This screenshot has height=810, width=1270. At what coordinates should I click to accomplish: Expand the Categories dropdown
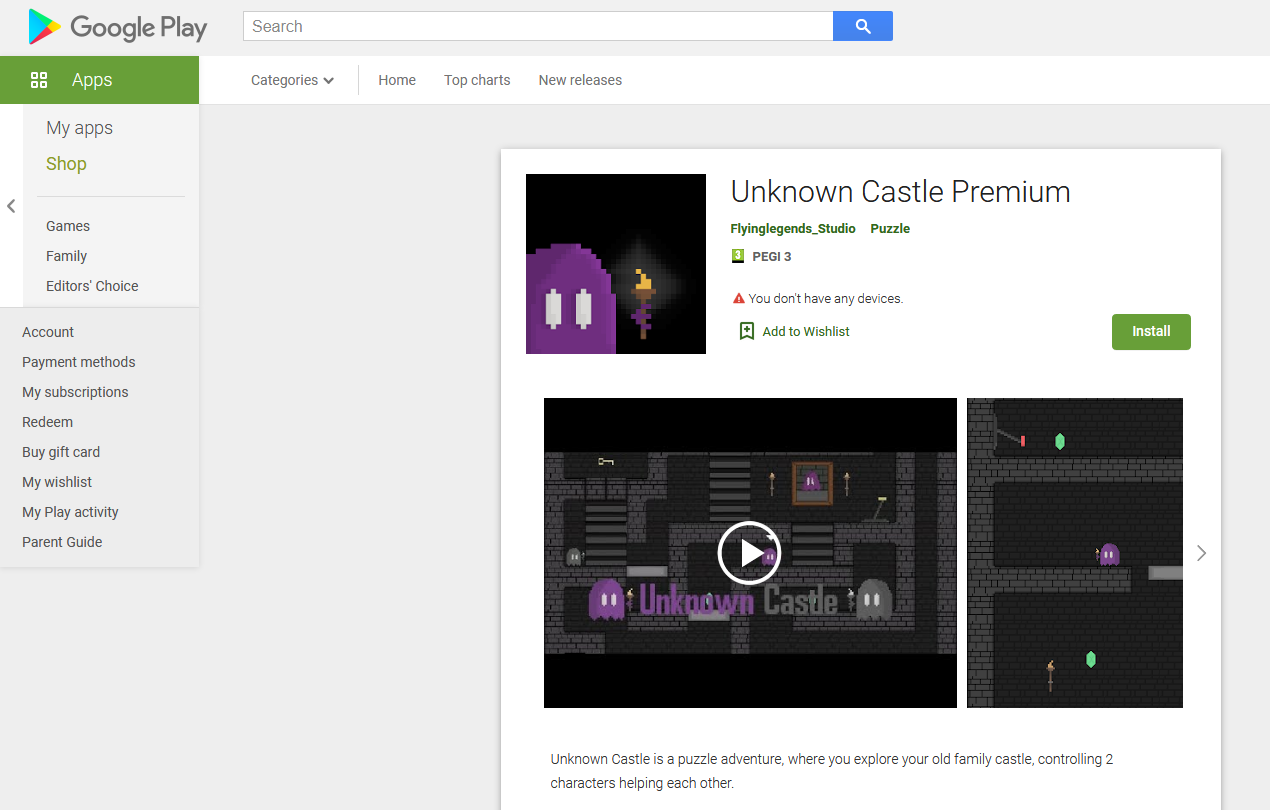coord(292,80)
